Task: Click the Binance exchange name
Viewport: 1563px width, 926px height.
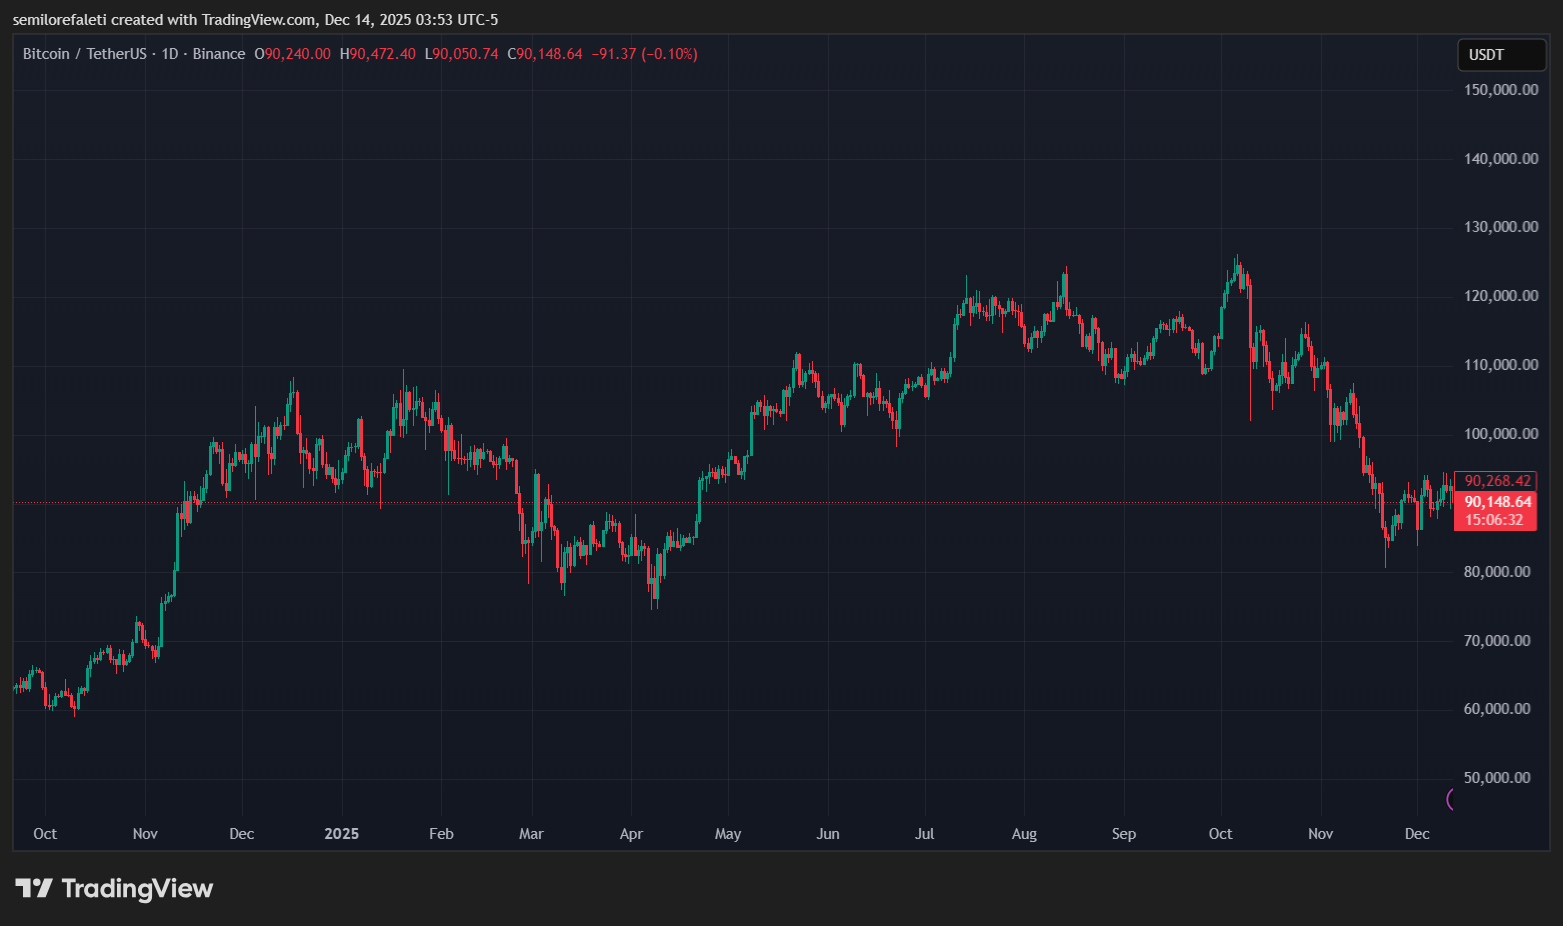Action: (220, 53)
